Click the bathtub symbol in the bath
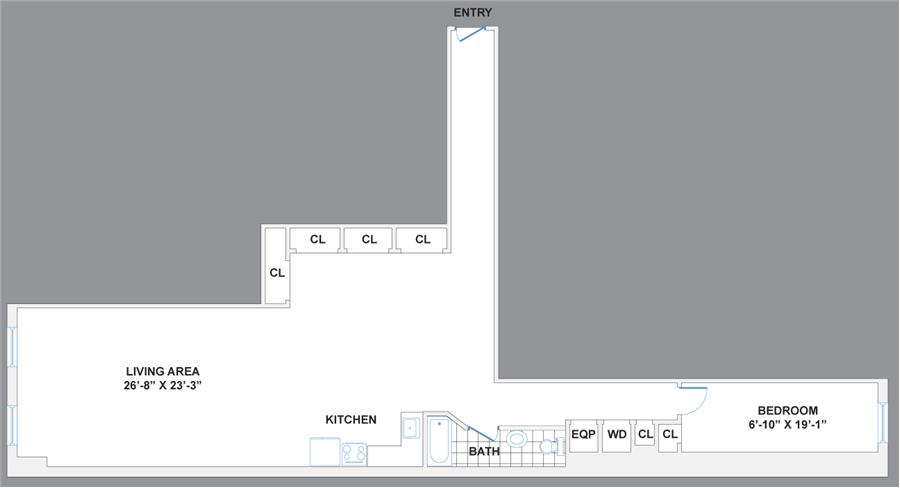The image size is (900, 488). pos(439,440)
